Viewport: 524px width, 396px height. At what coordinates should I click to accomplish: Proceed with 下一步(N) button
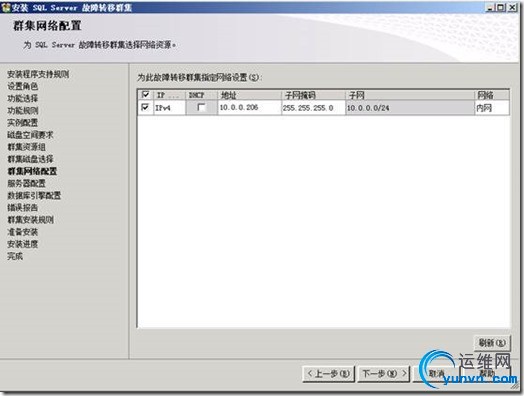click(384, 374)
